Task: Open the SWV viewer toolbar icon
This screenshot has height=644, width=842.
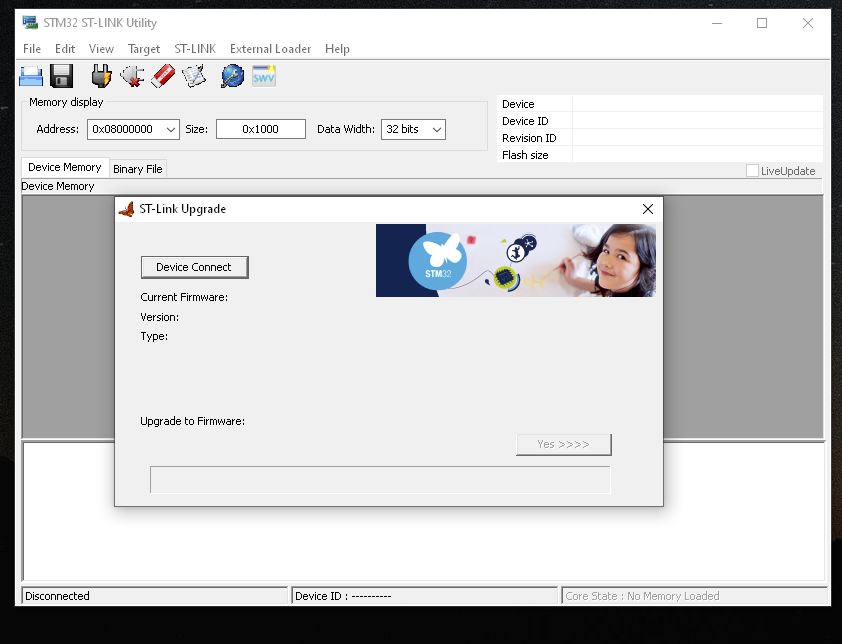Action: (263, 76)
